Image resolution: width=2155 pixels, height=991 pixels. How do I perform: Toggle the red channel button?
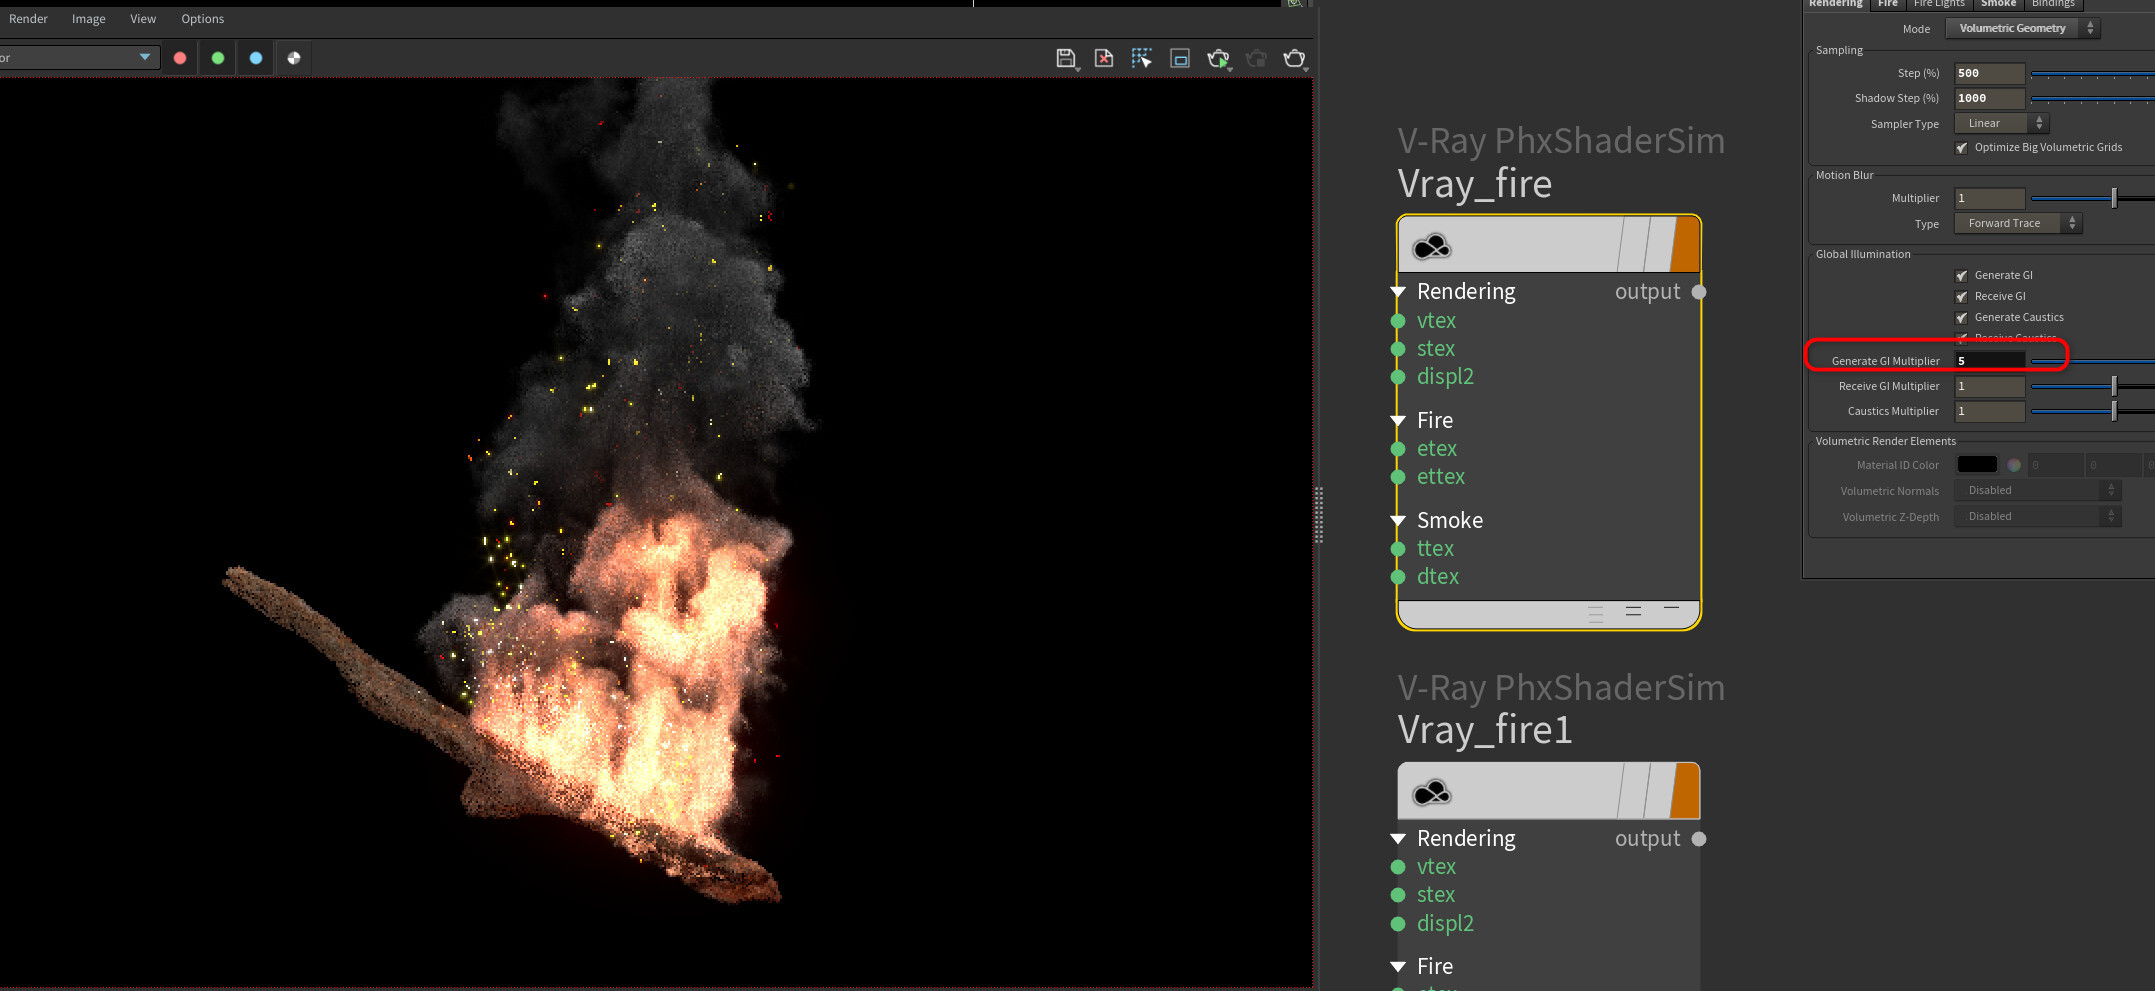[180, 58]
